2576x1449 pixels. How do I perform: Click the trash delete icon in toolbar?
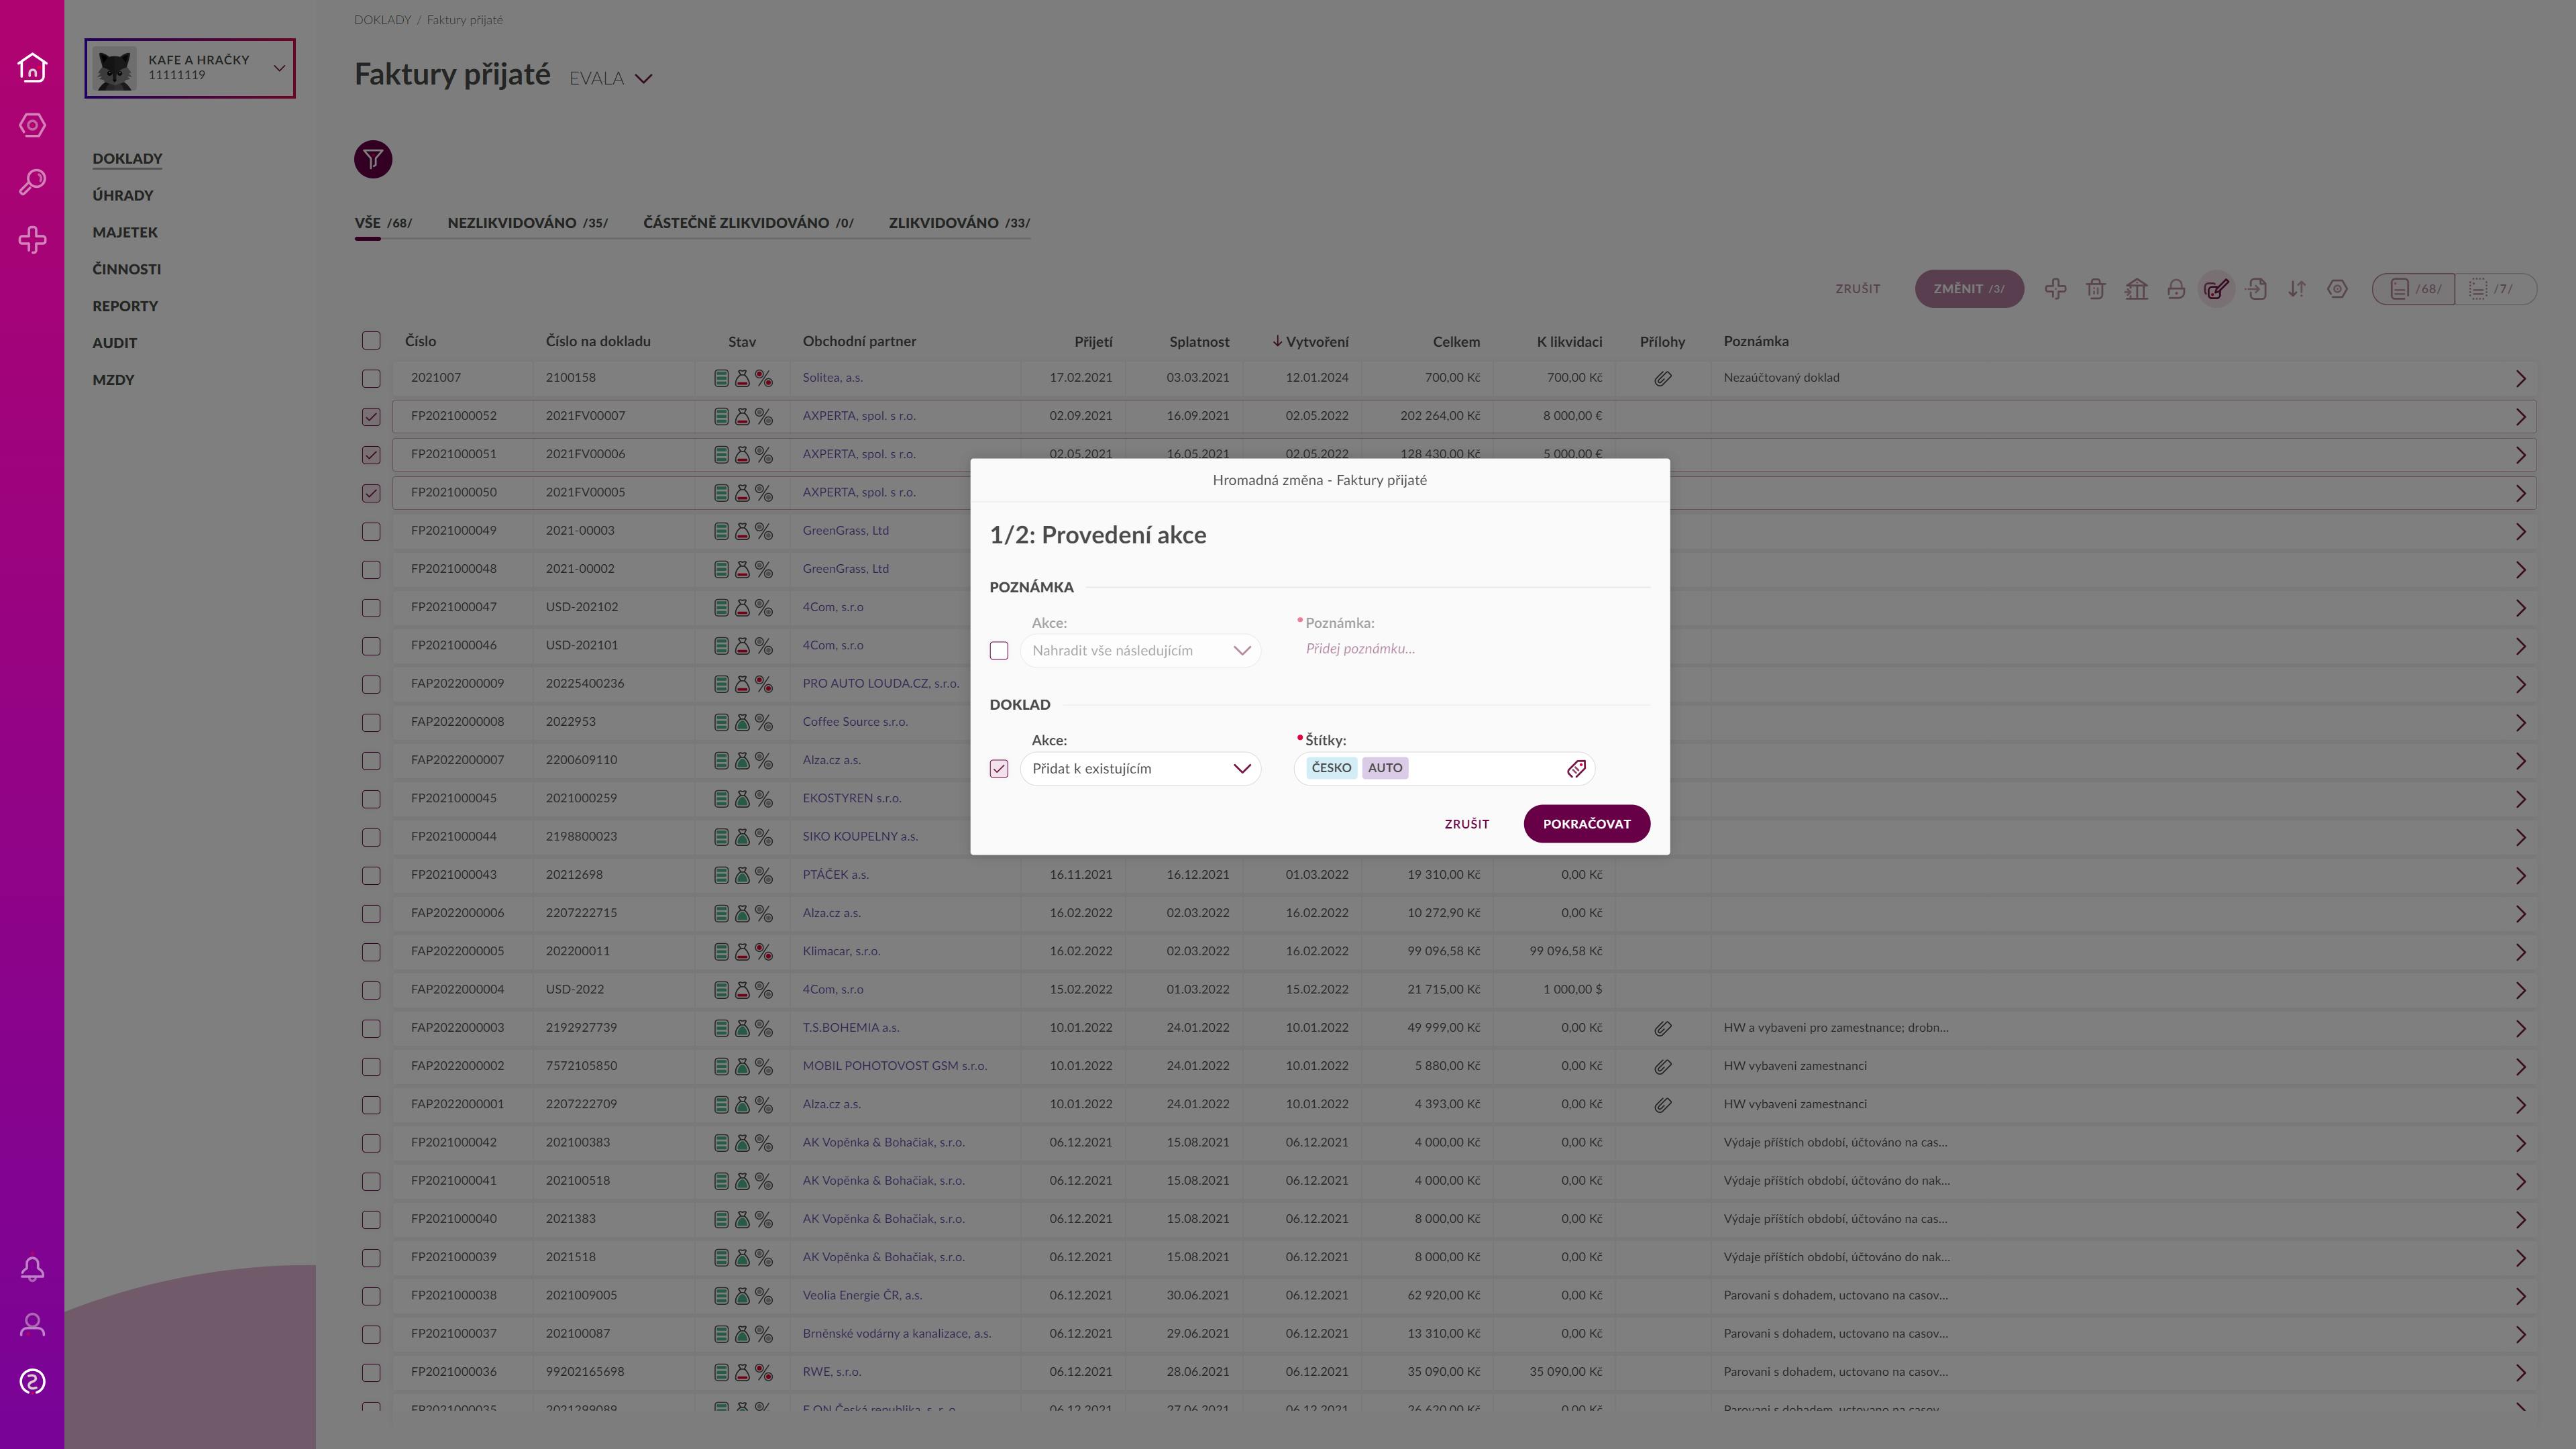(2095, 289)
